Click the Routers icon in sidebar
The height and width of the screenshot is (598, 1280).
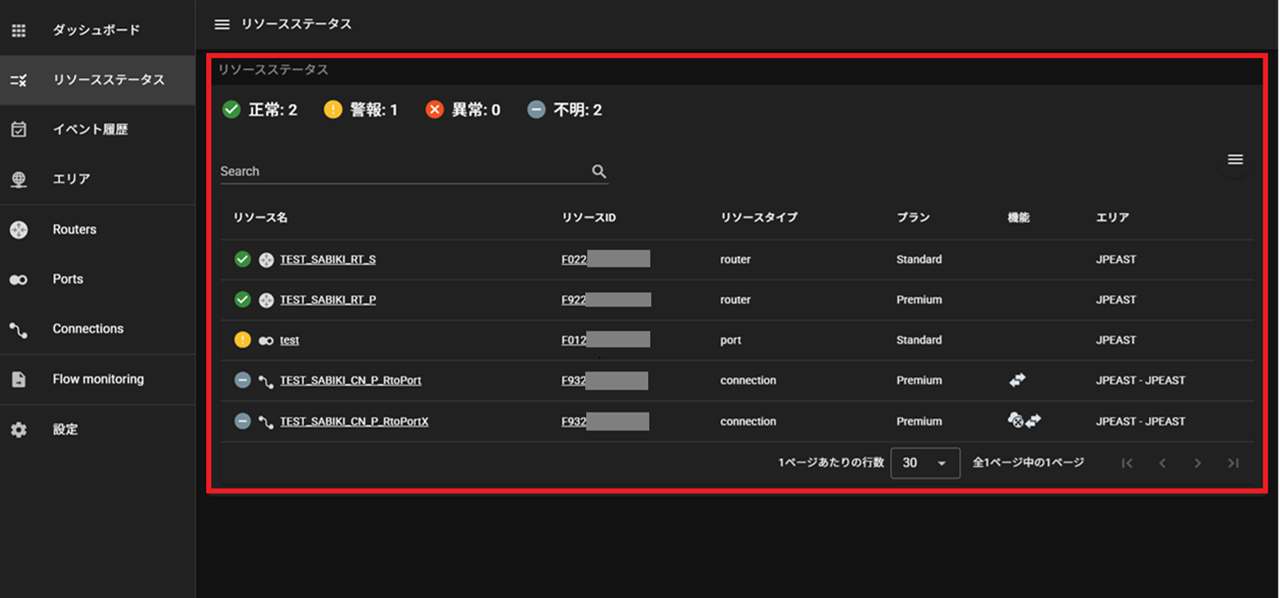coord(18,229)
